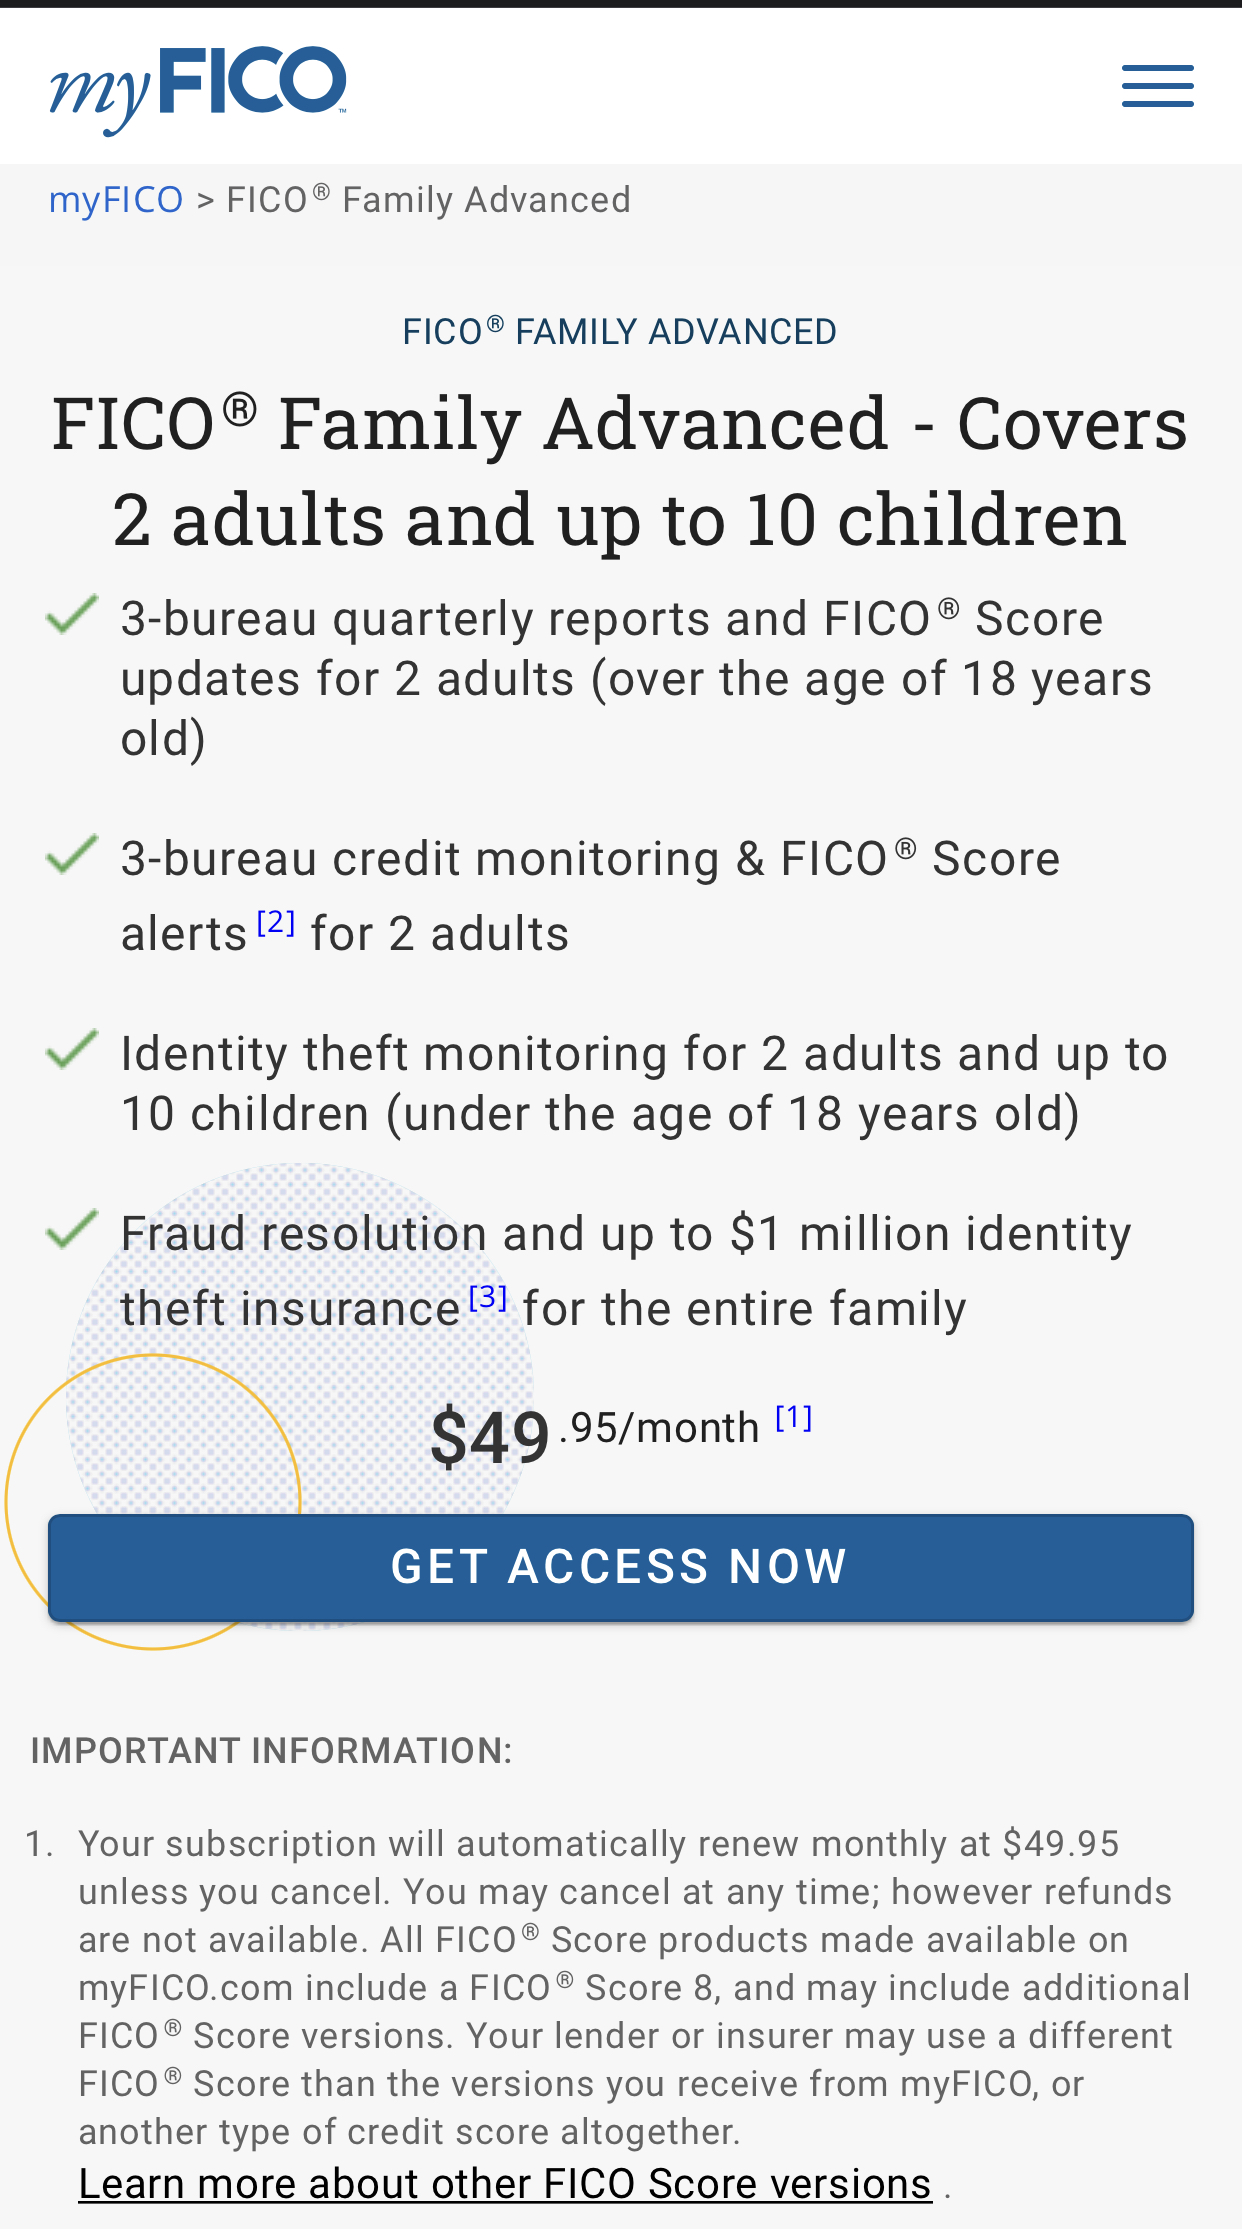Go to the myFICO breadcrumb link
The height and width of the screenshot is (2229, 1242).
point(116,200)
